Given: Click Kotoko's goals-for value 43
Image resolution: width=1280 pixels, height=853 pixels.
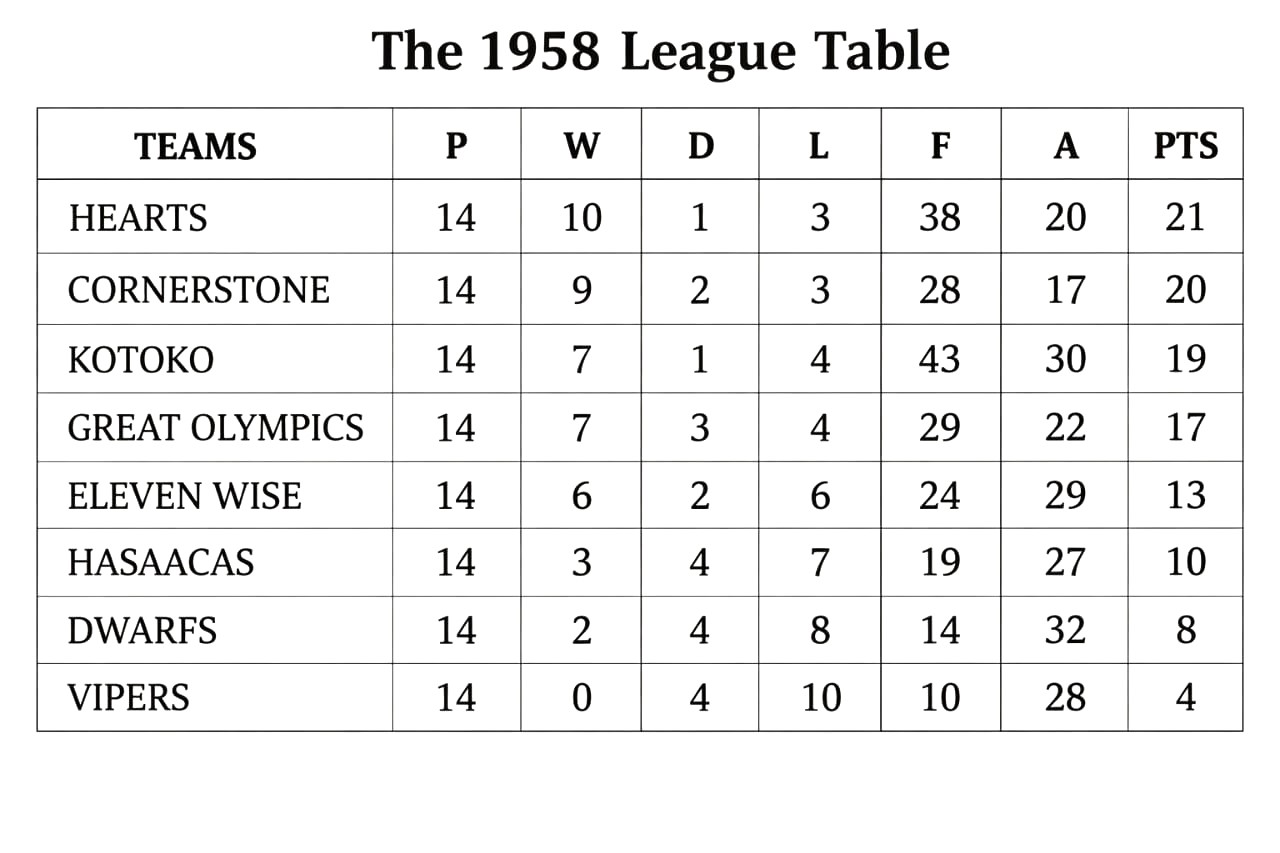Looking at the screenshot, I should [x=940, y=360].
